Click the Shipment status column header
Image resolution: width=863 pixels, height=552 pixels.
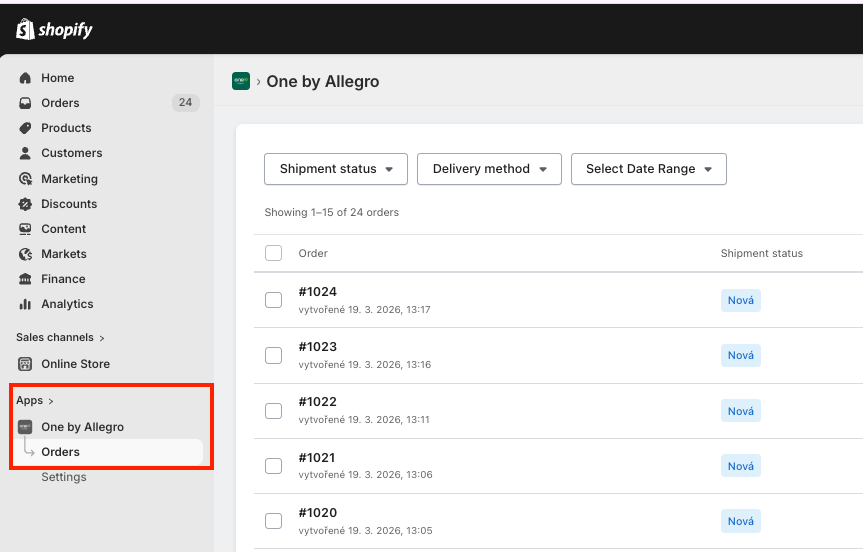coord(762,253)
